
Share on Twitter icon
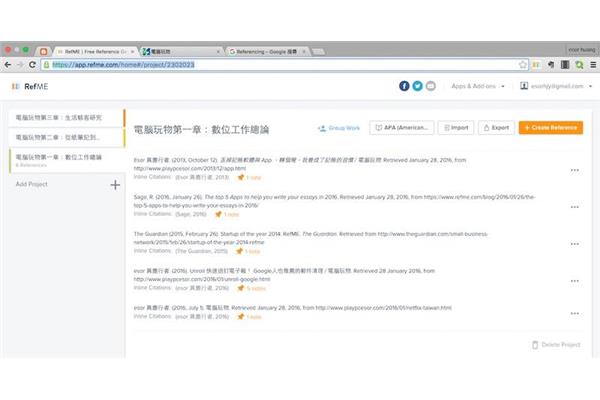(x=417, y=86)
